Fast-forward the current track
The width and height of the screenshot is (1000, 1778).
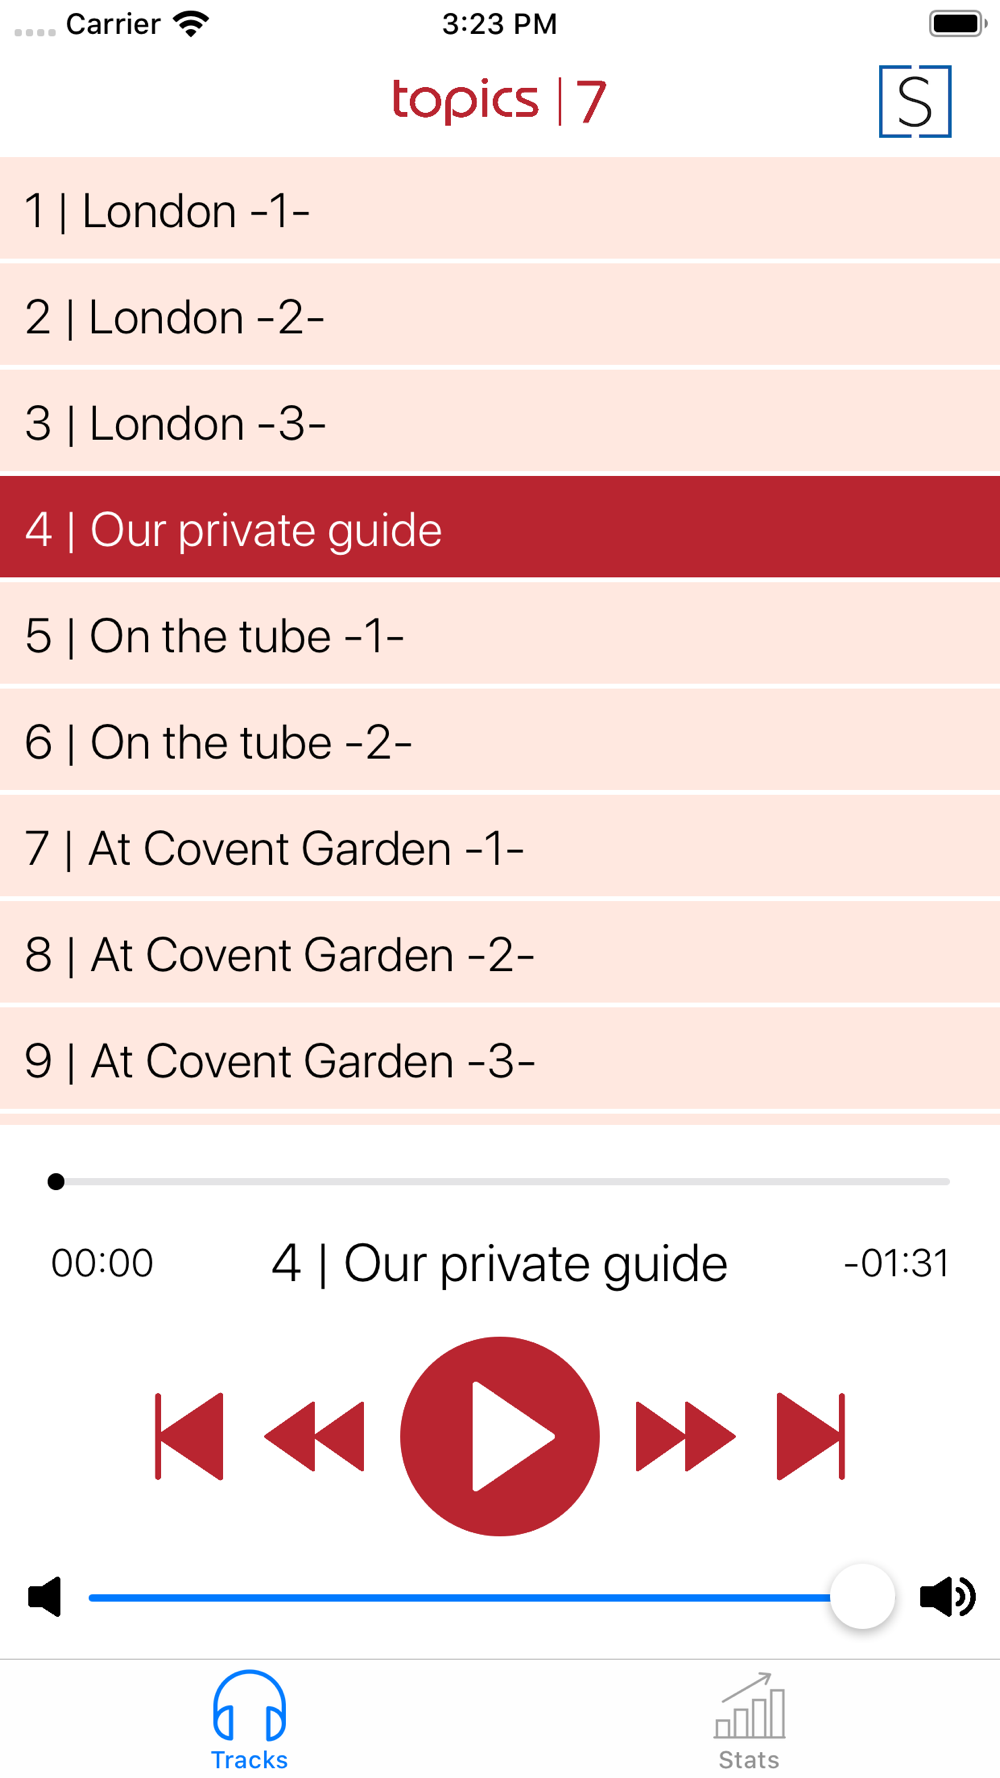[686, 1436]
